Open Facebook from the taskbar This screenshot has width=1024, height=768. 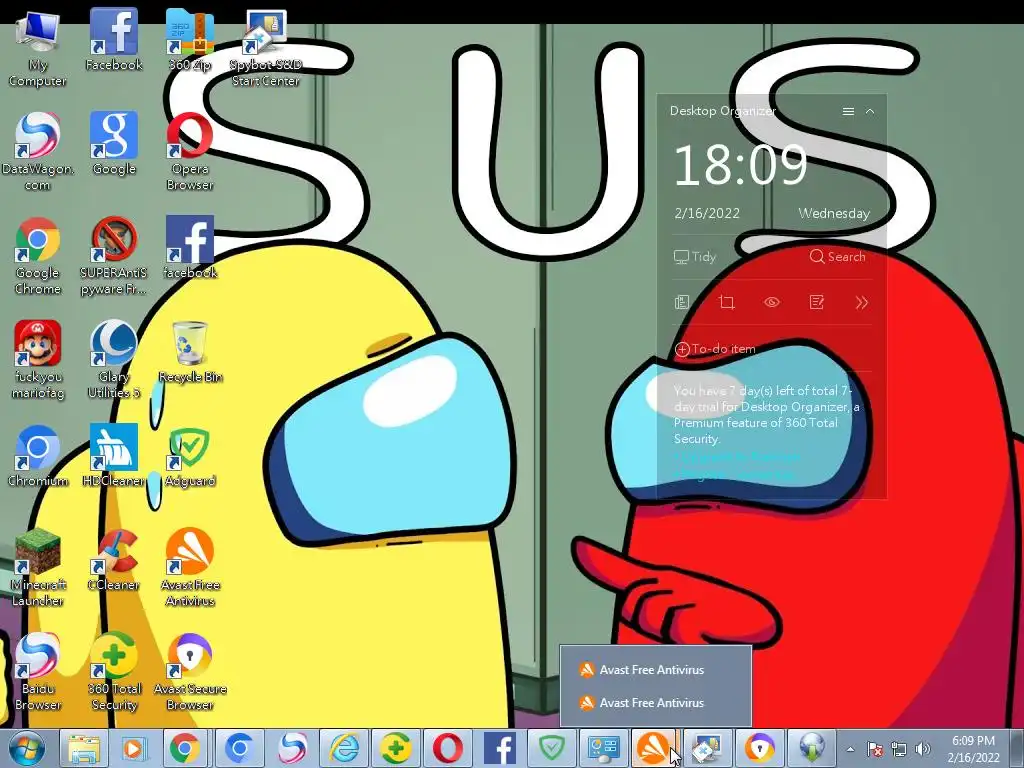(x=500, y=748)
